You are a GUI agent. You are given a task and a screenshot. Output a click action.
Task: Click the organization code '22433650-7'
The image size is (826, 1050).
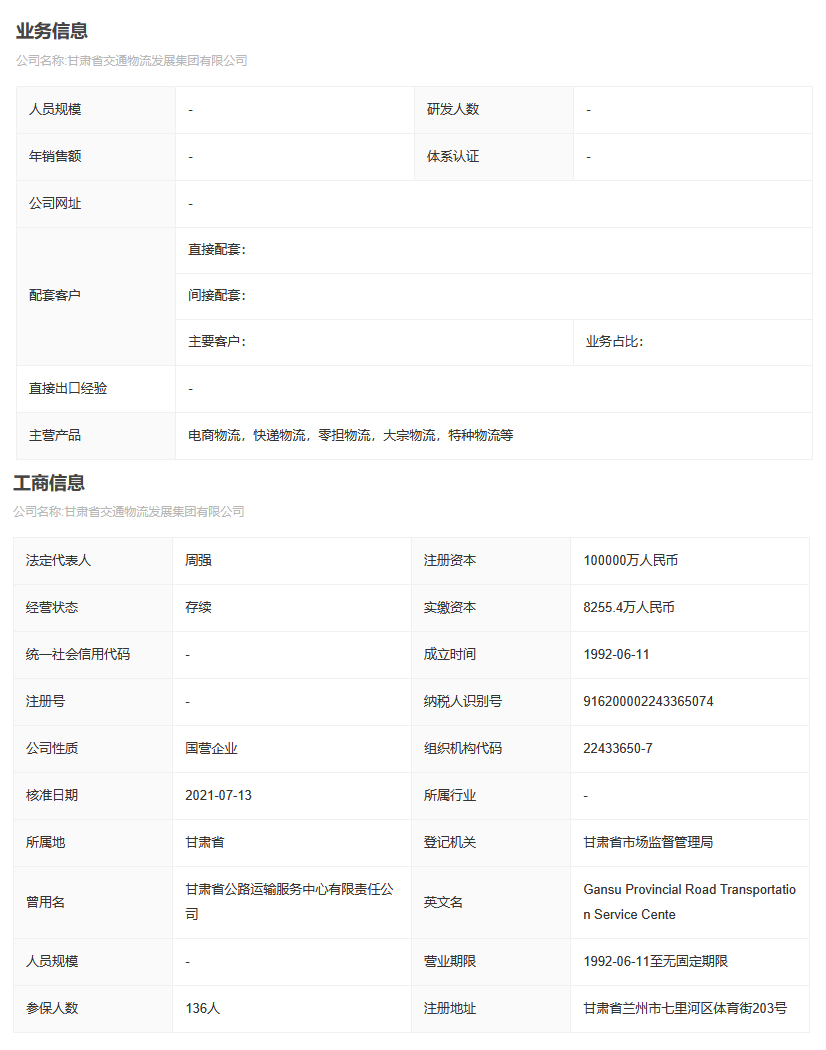tap(618, 748)
